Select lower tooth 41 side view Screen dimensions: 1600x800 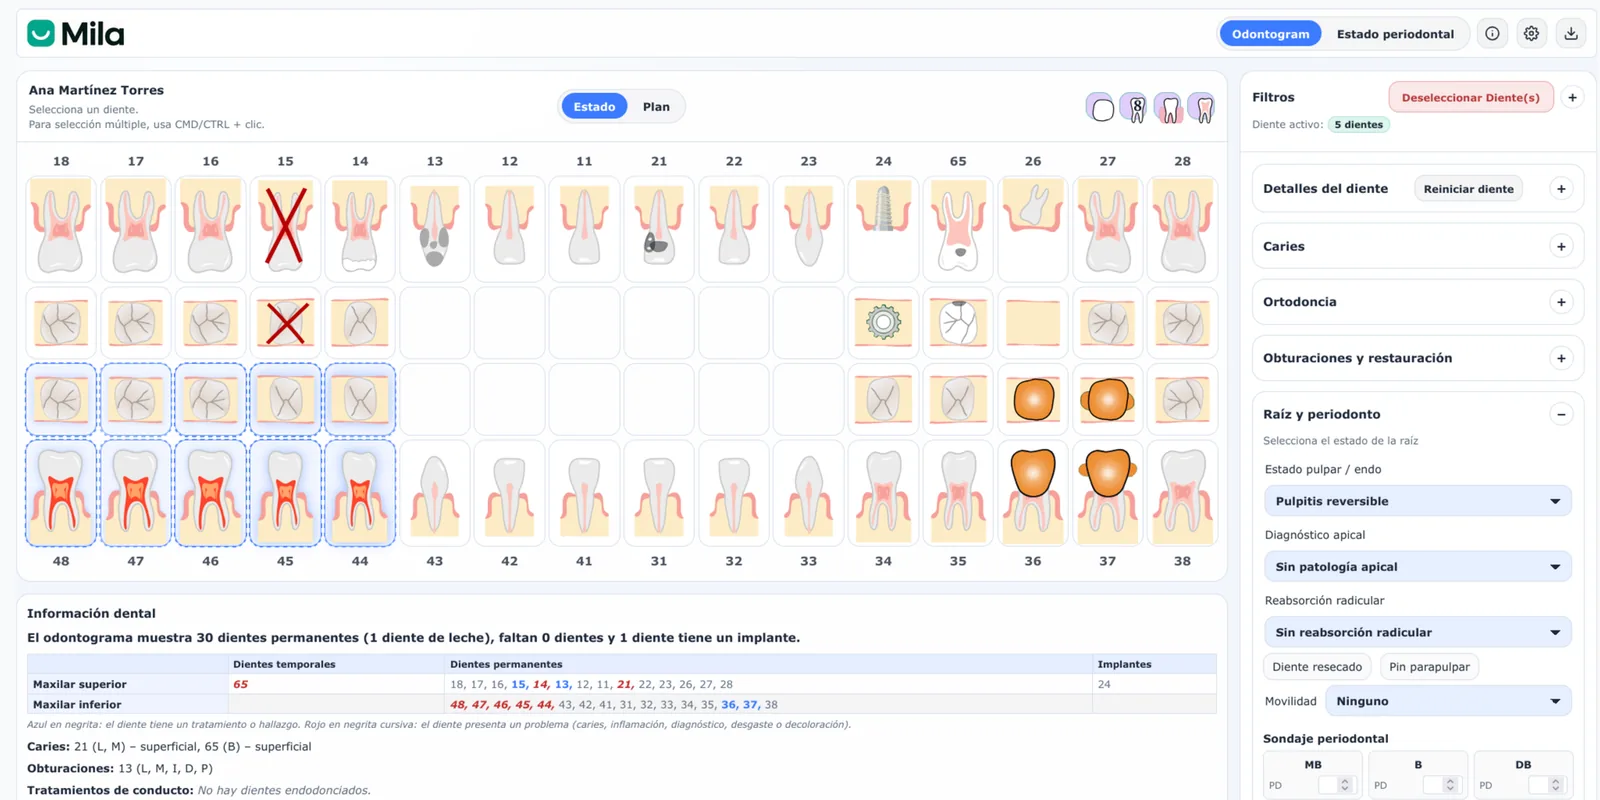tap(584, 493)
